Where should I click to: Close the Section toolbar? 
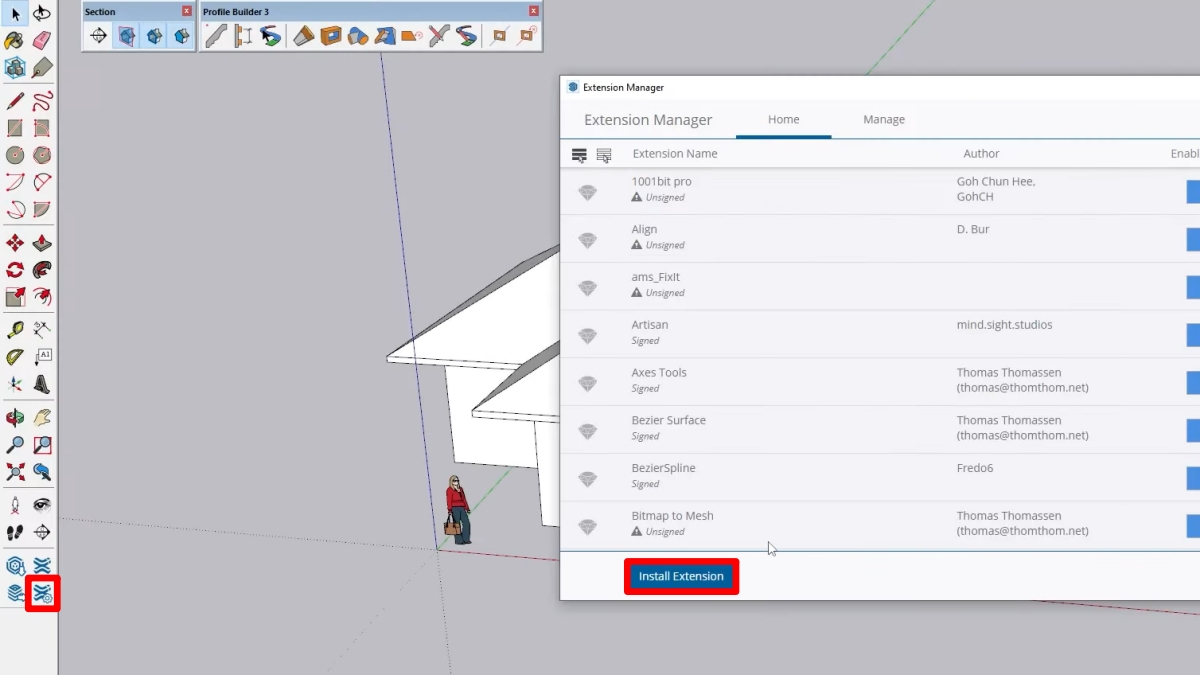click(x=187, y=11)
